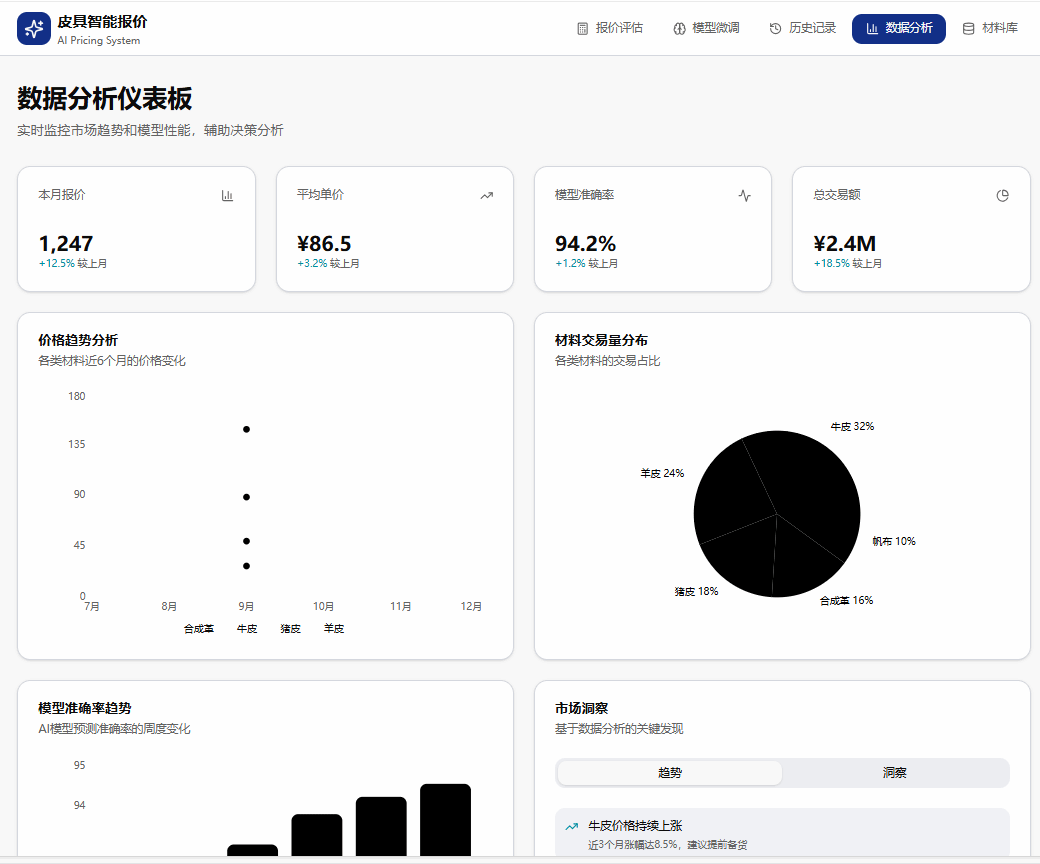Click the trend icon beside 牛皮价格持续上涨

(x=572, y=827)
